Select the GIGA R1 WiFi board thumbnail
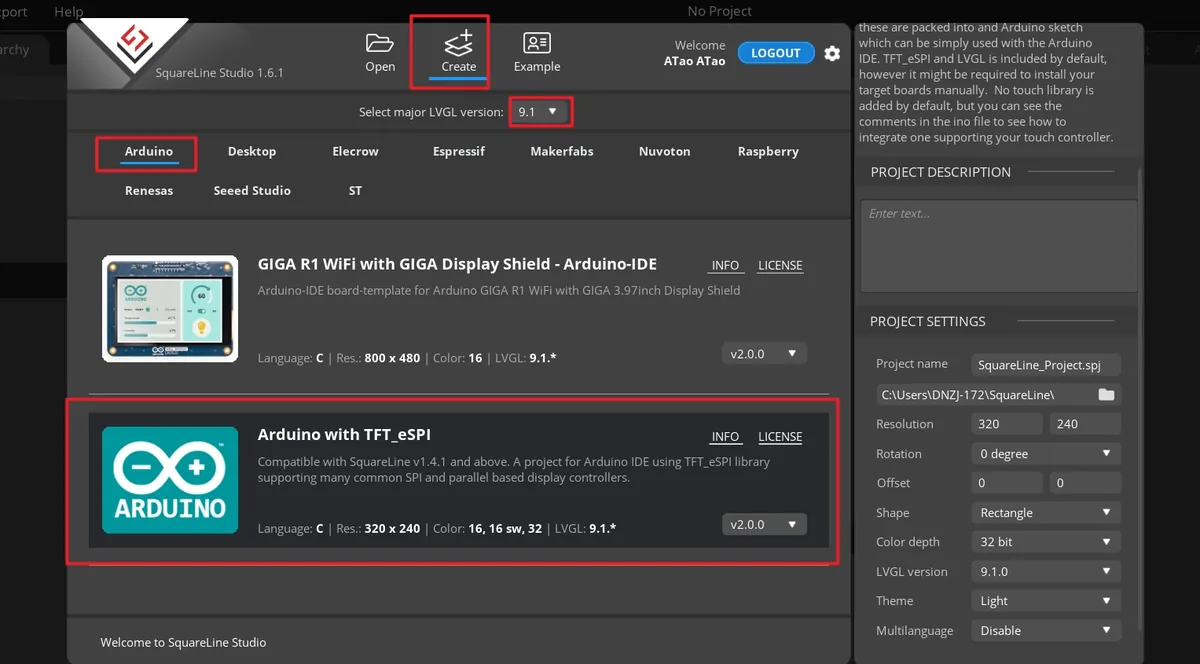Screen dimensions: 1200x664 click(170, 309)
